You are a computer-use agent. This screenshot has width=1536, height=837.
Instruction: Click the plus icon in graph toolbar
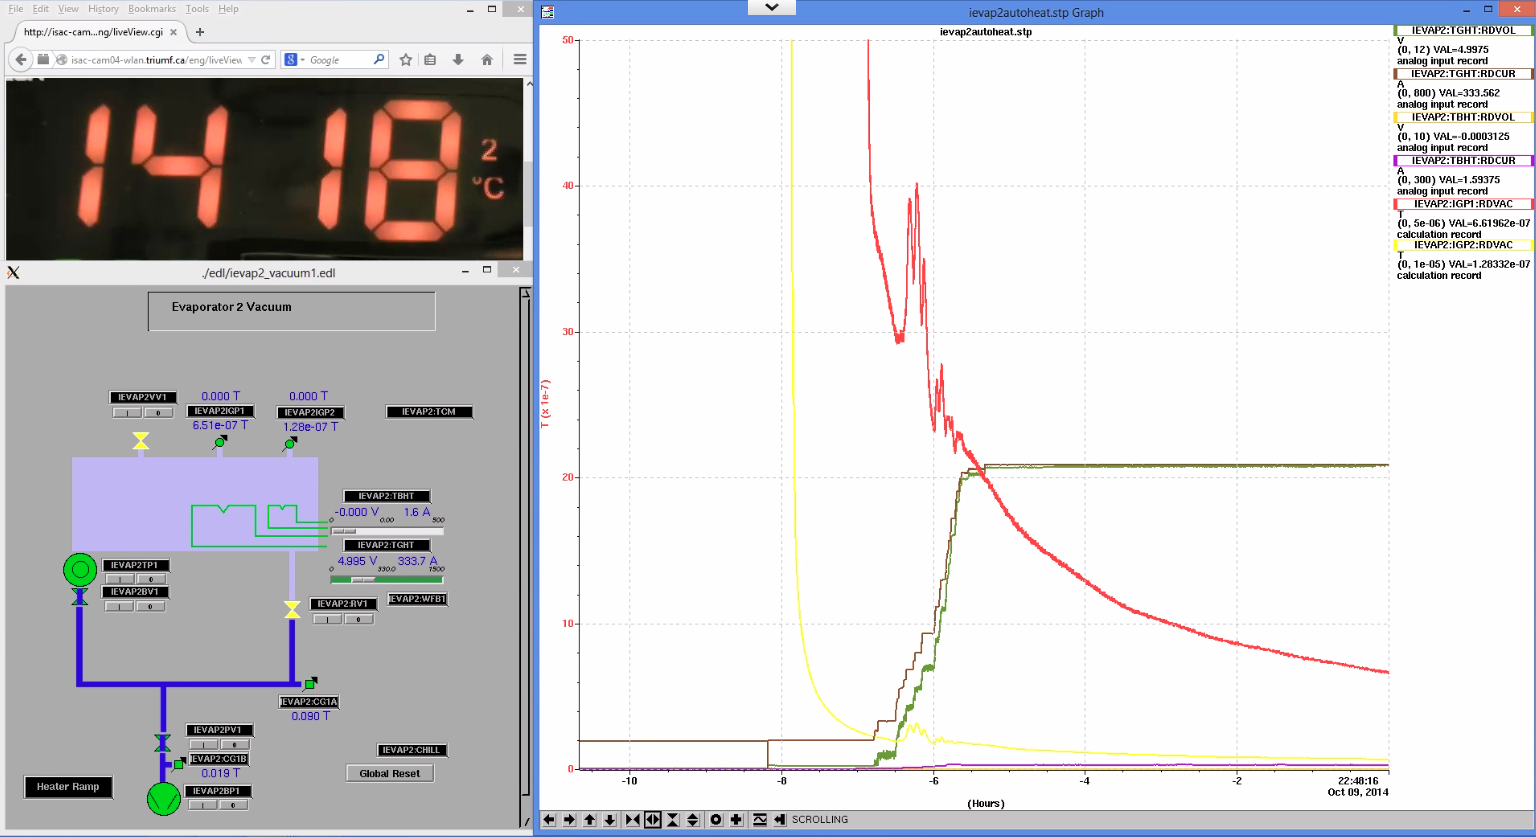pos(736,819)
